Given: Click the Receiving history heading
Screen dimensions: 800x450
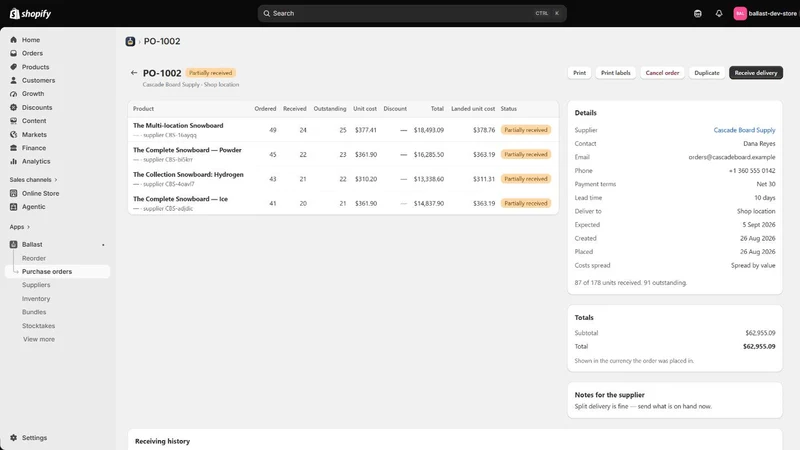Looking at the screenshot, I should click(x=162, y=441).
